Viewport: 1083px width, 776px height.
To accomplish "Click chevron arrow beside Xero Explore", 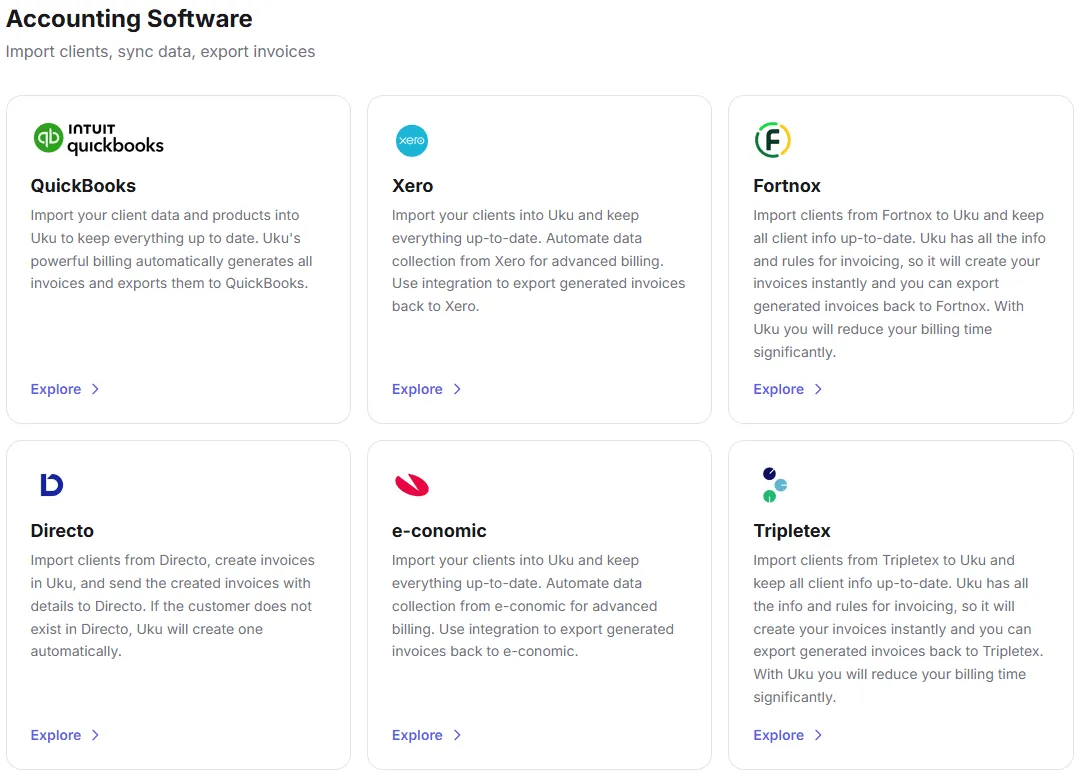I will click(x=457, y=389).
